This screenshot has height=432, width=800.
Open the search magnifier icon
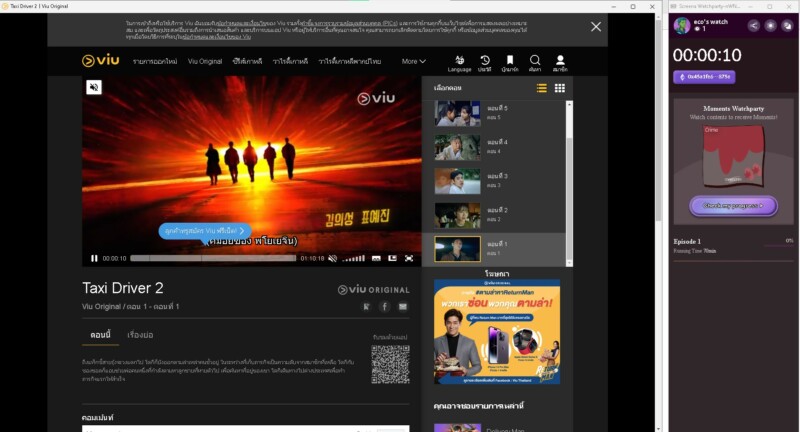click(535, 64)
